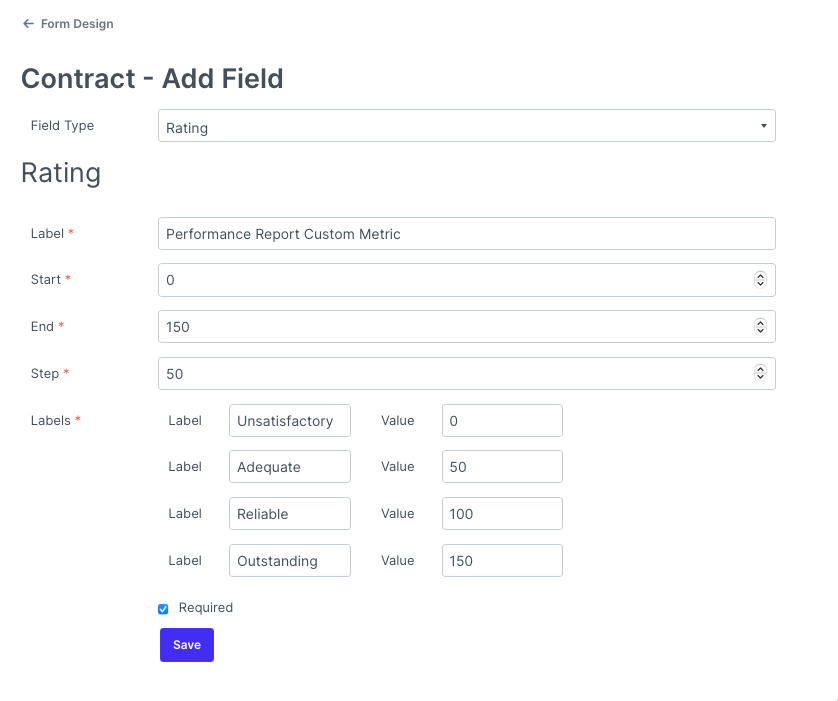Click the End input showing 150

tap(450, 326)
